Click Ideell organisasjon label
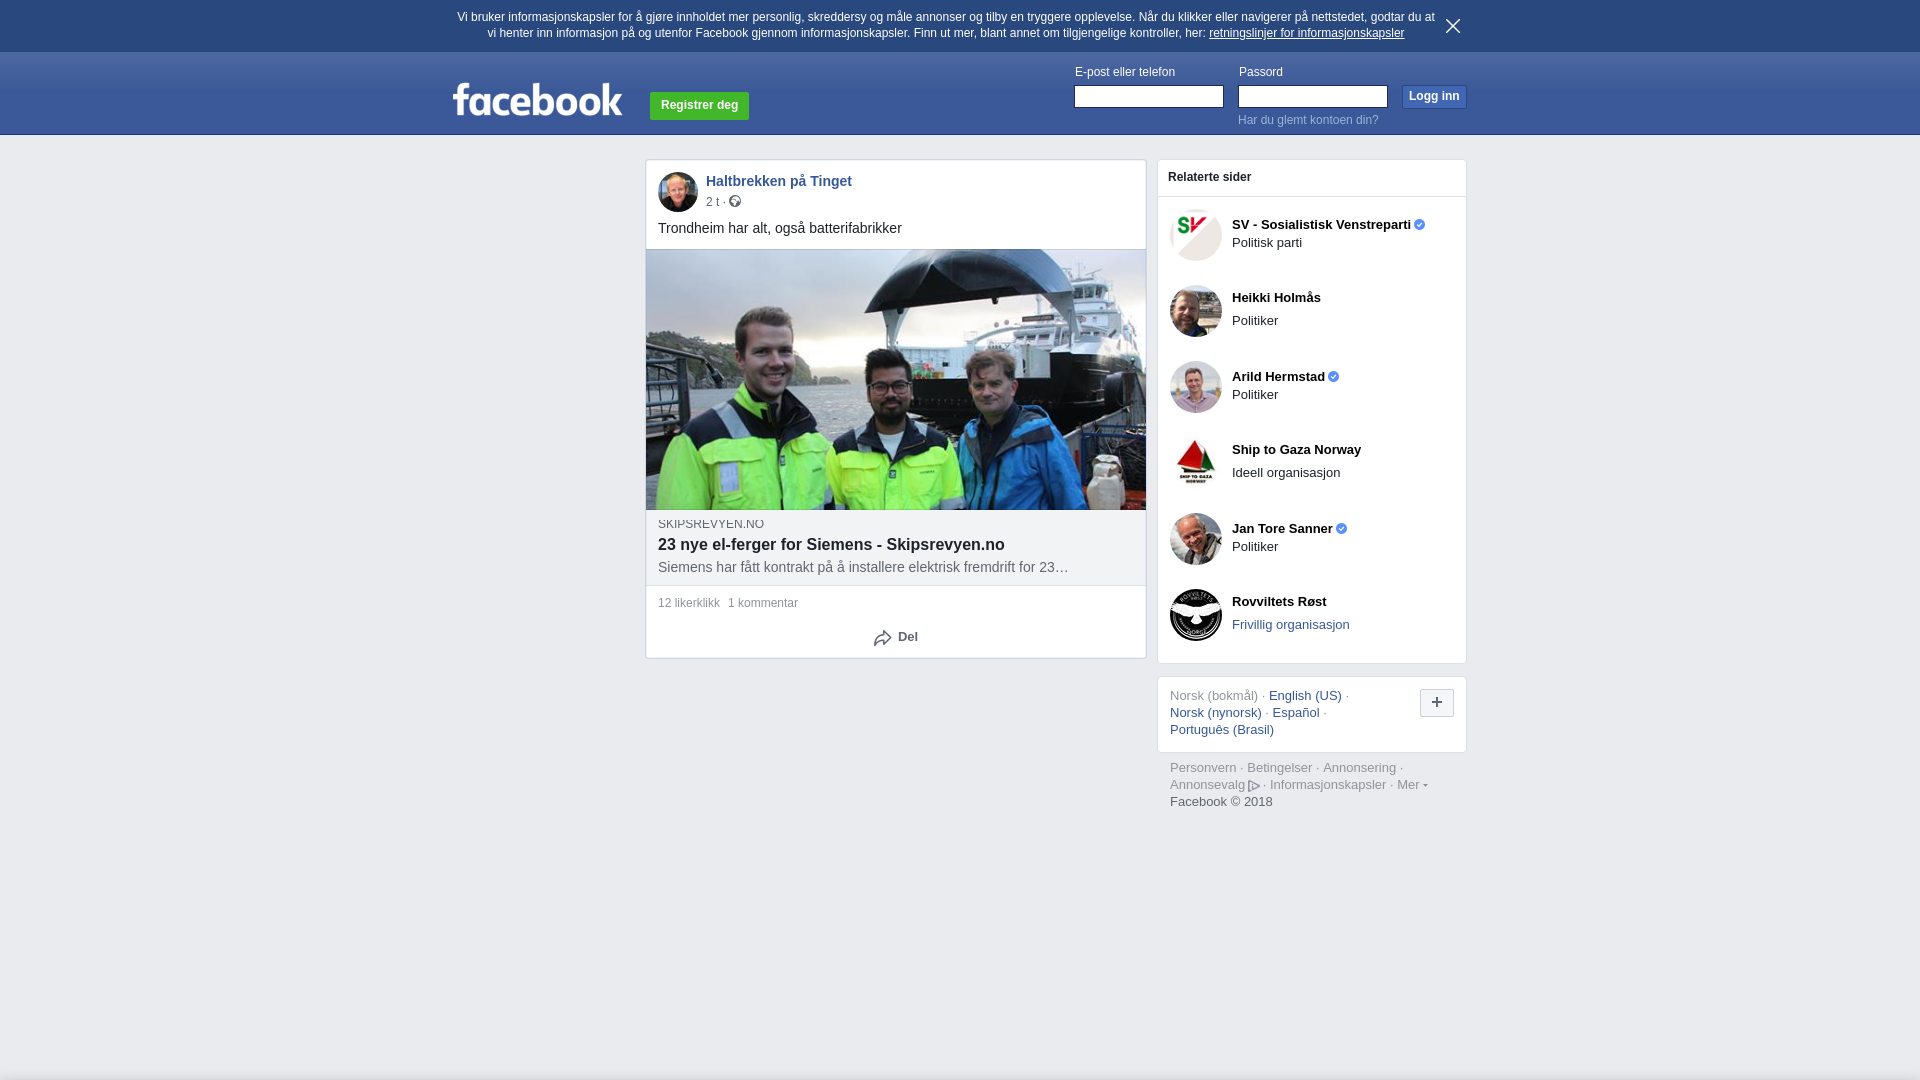This screenshot has width=1920, height=1080. 1285,473
